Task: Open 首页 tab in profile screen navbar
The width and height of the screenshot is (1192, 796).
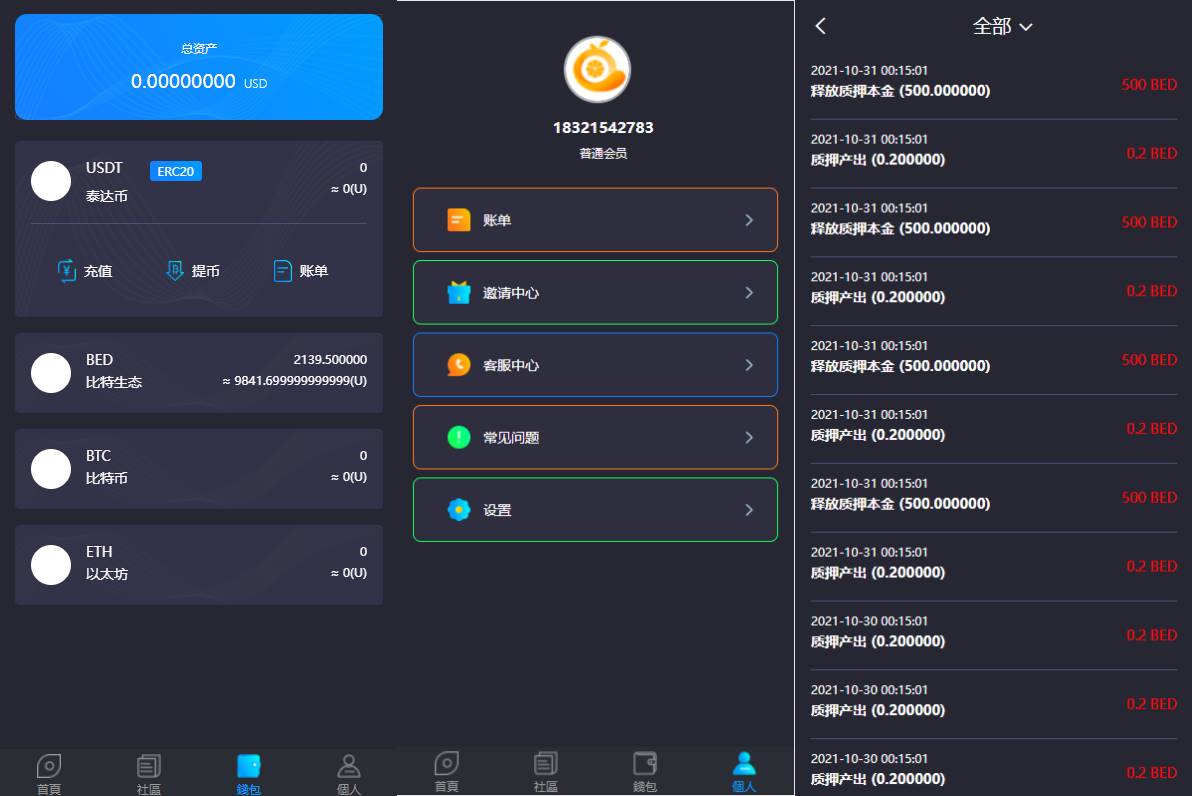Action: point(446,771)
